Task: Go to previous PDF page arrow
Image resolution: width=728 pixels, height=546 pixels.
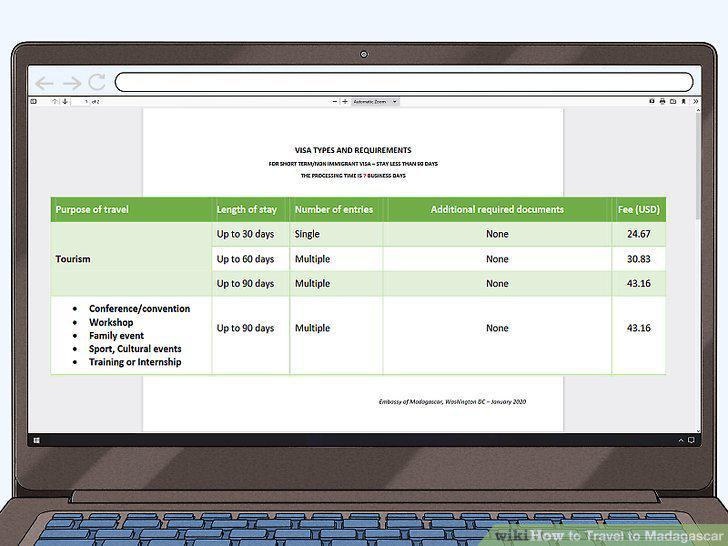Action: (x=55, y=101)
